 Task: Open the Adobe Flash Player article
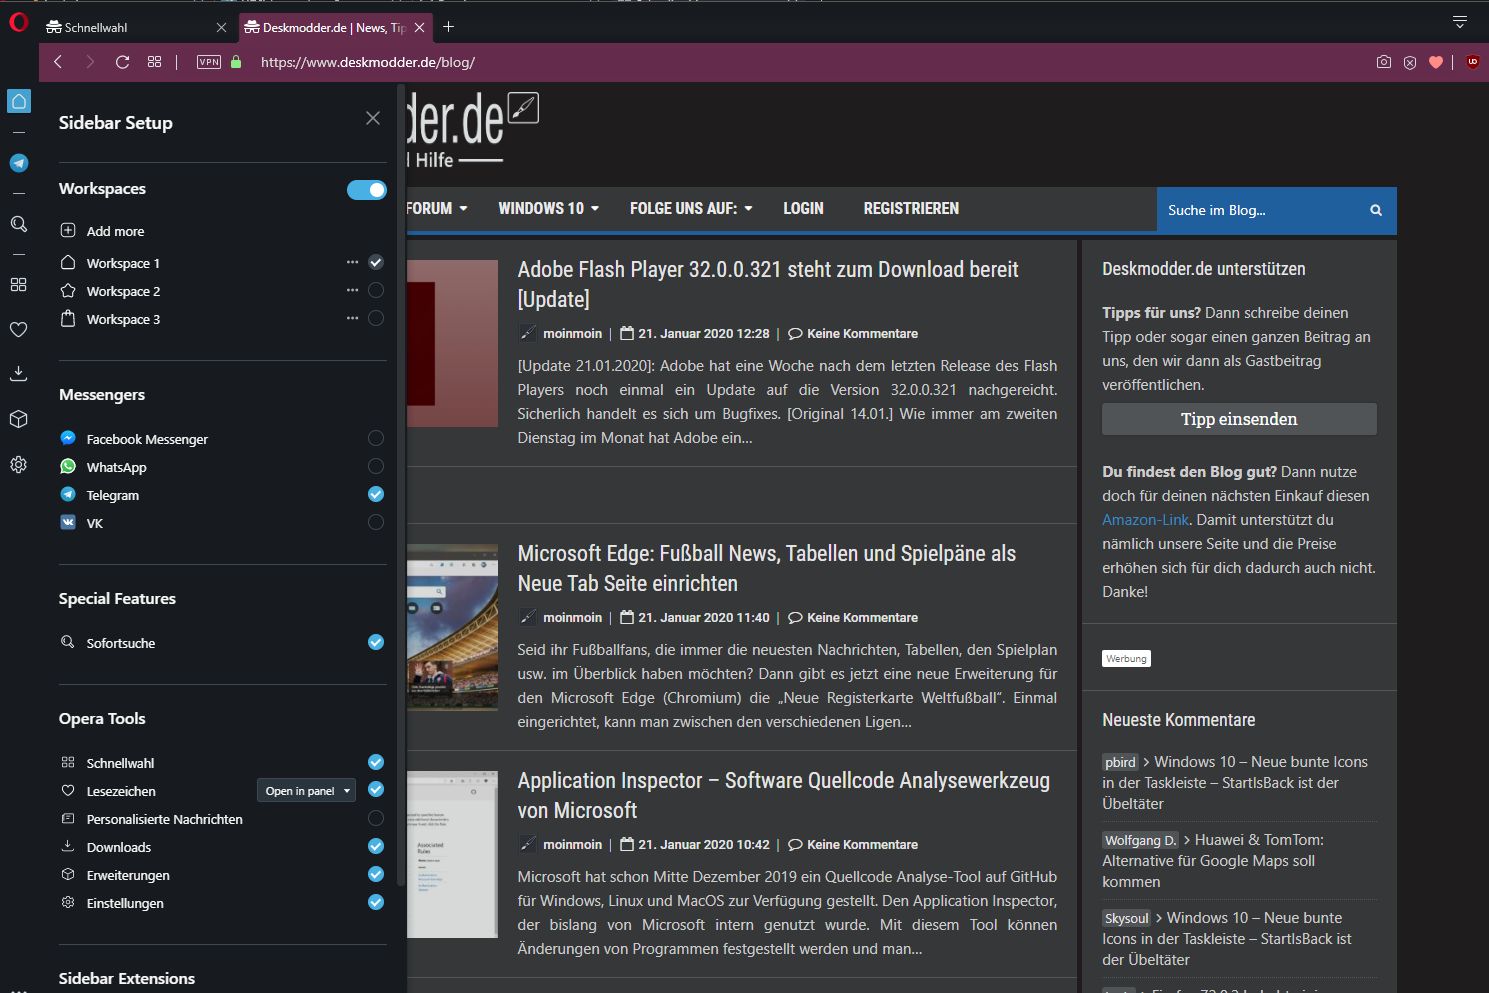click(768, 284)
